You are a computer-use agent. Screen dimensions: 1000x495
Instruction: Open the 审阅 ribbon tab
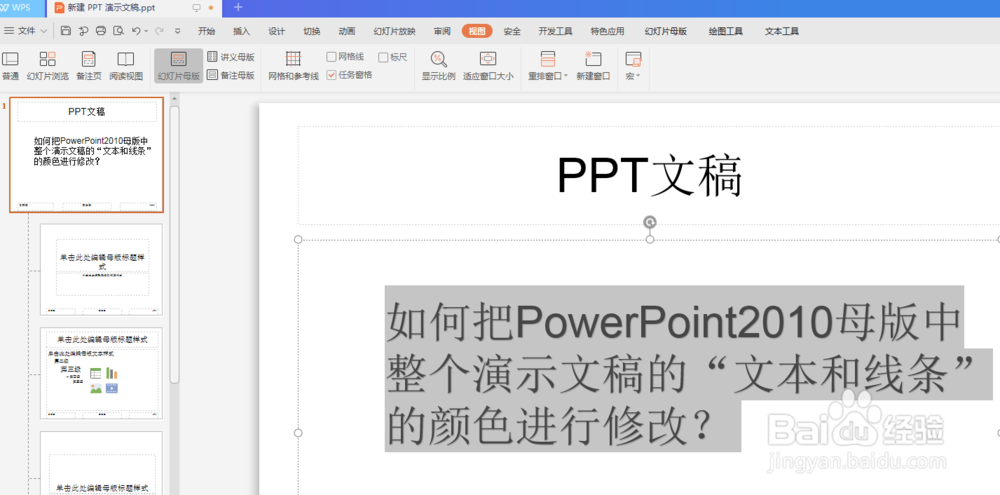[x=443, y=31]
